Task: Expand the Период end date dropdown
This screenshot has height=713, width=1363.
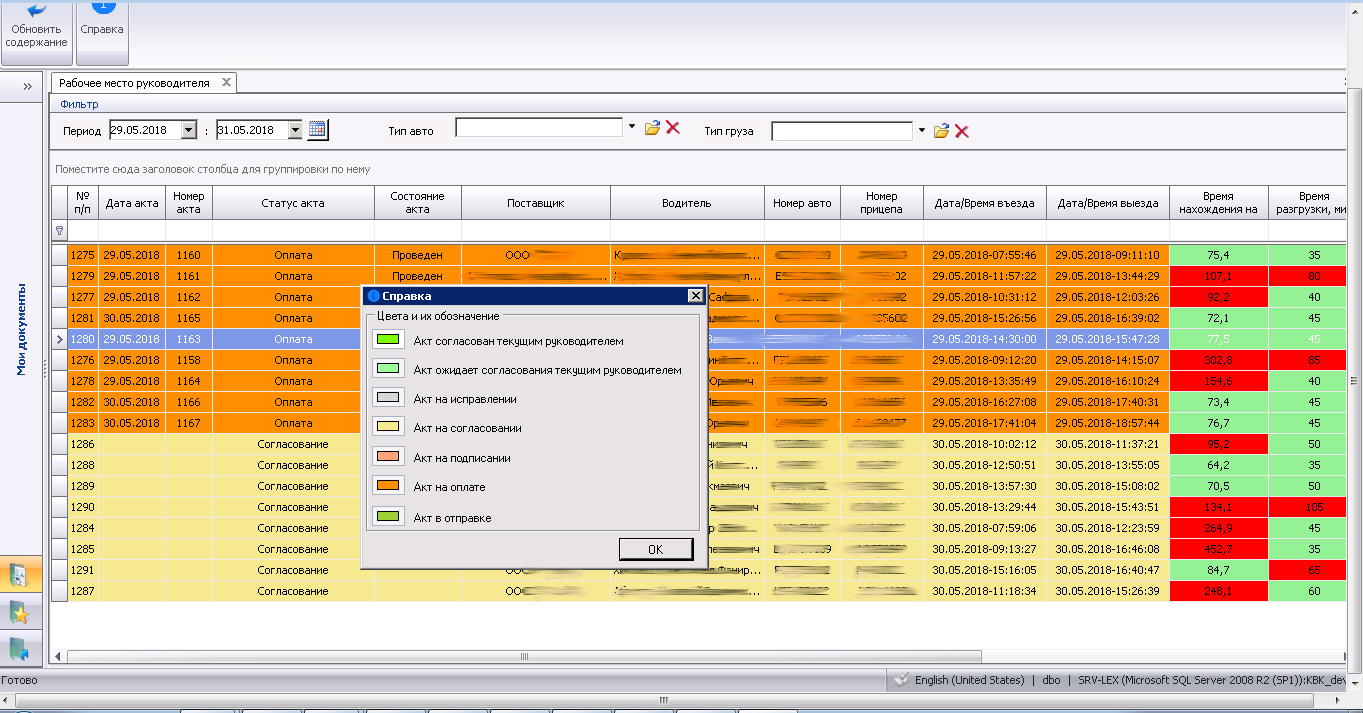Action: pos(295,130)
